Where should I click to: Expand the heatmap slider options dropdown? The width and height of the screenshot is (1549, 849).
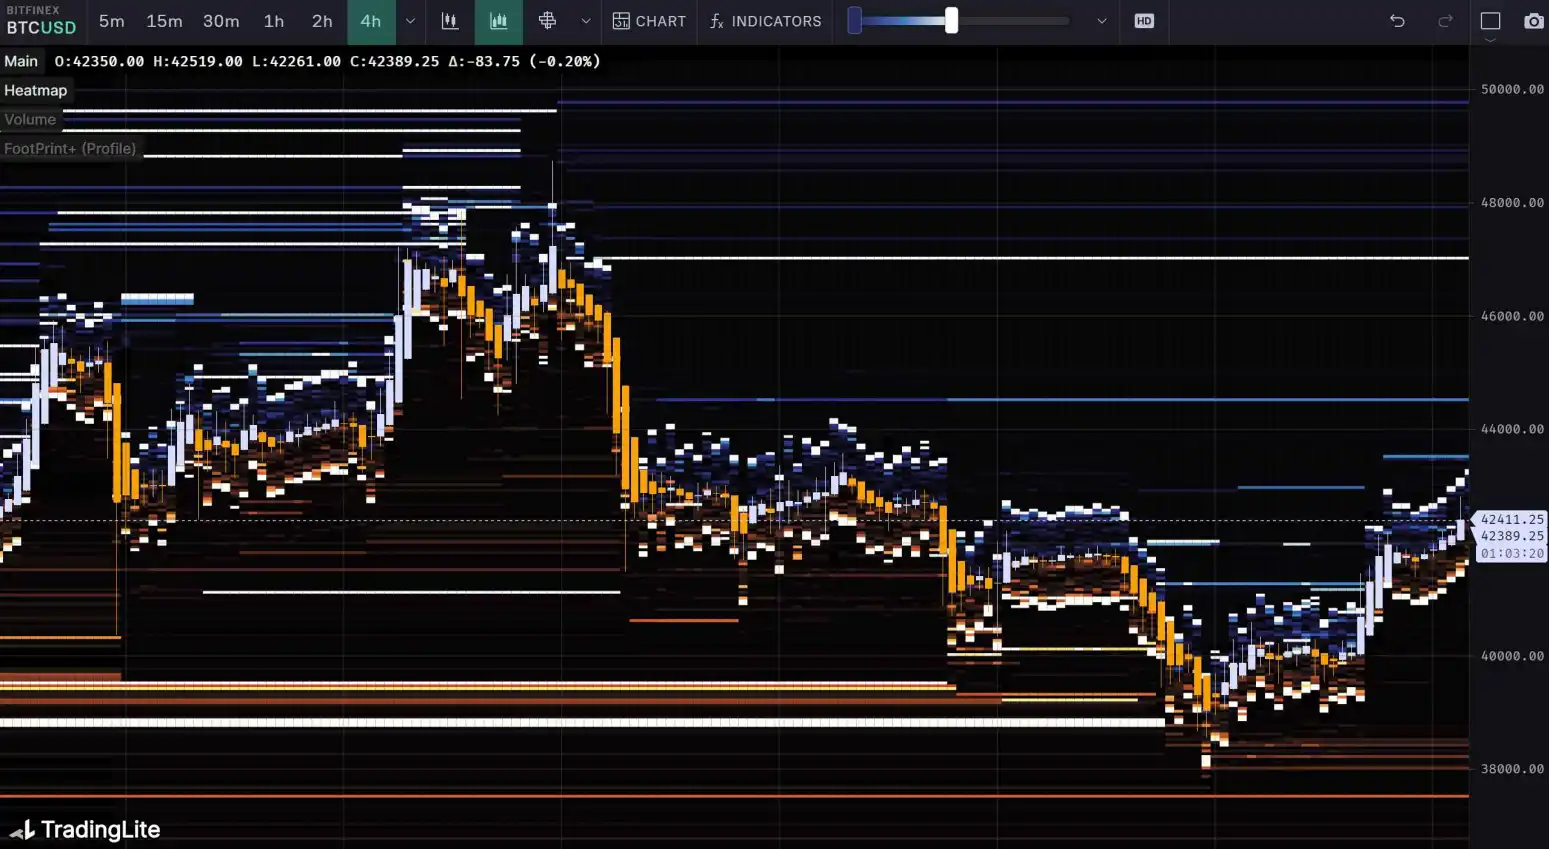[x=1101, y=21]
